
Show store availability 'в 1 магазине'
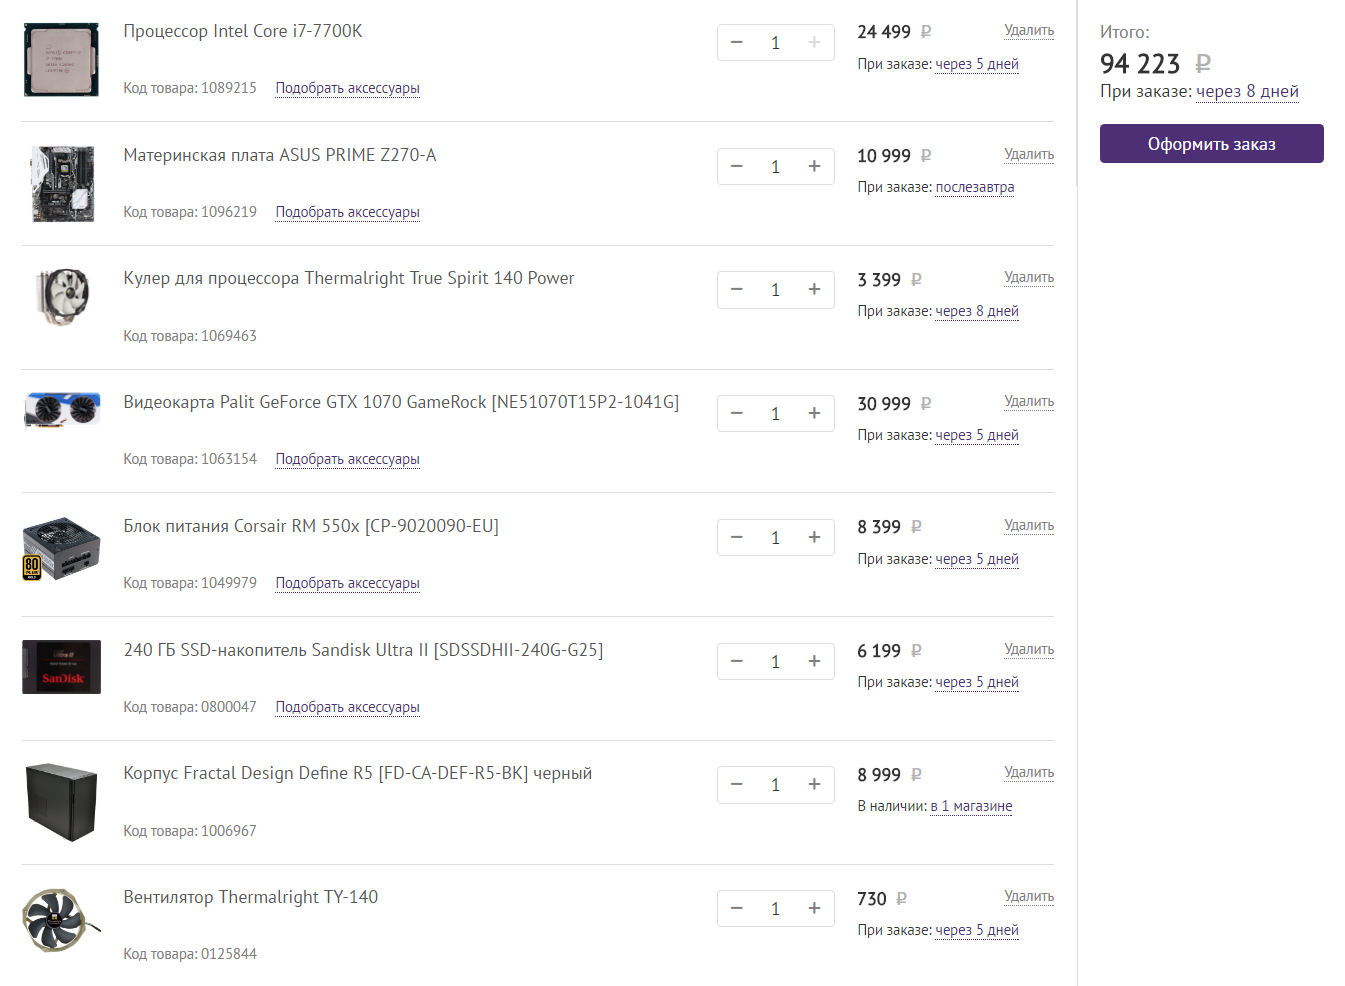coord(971,806)
